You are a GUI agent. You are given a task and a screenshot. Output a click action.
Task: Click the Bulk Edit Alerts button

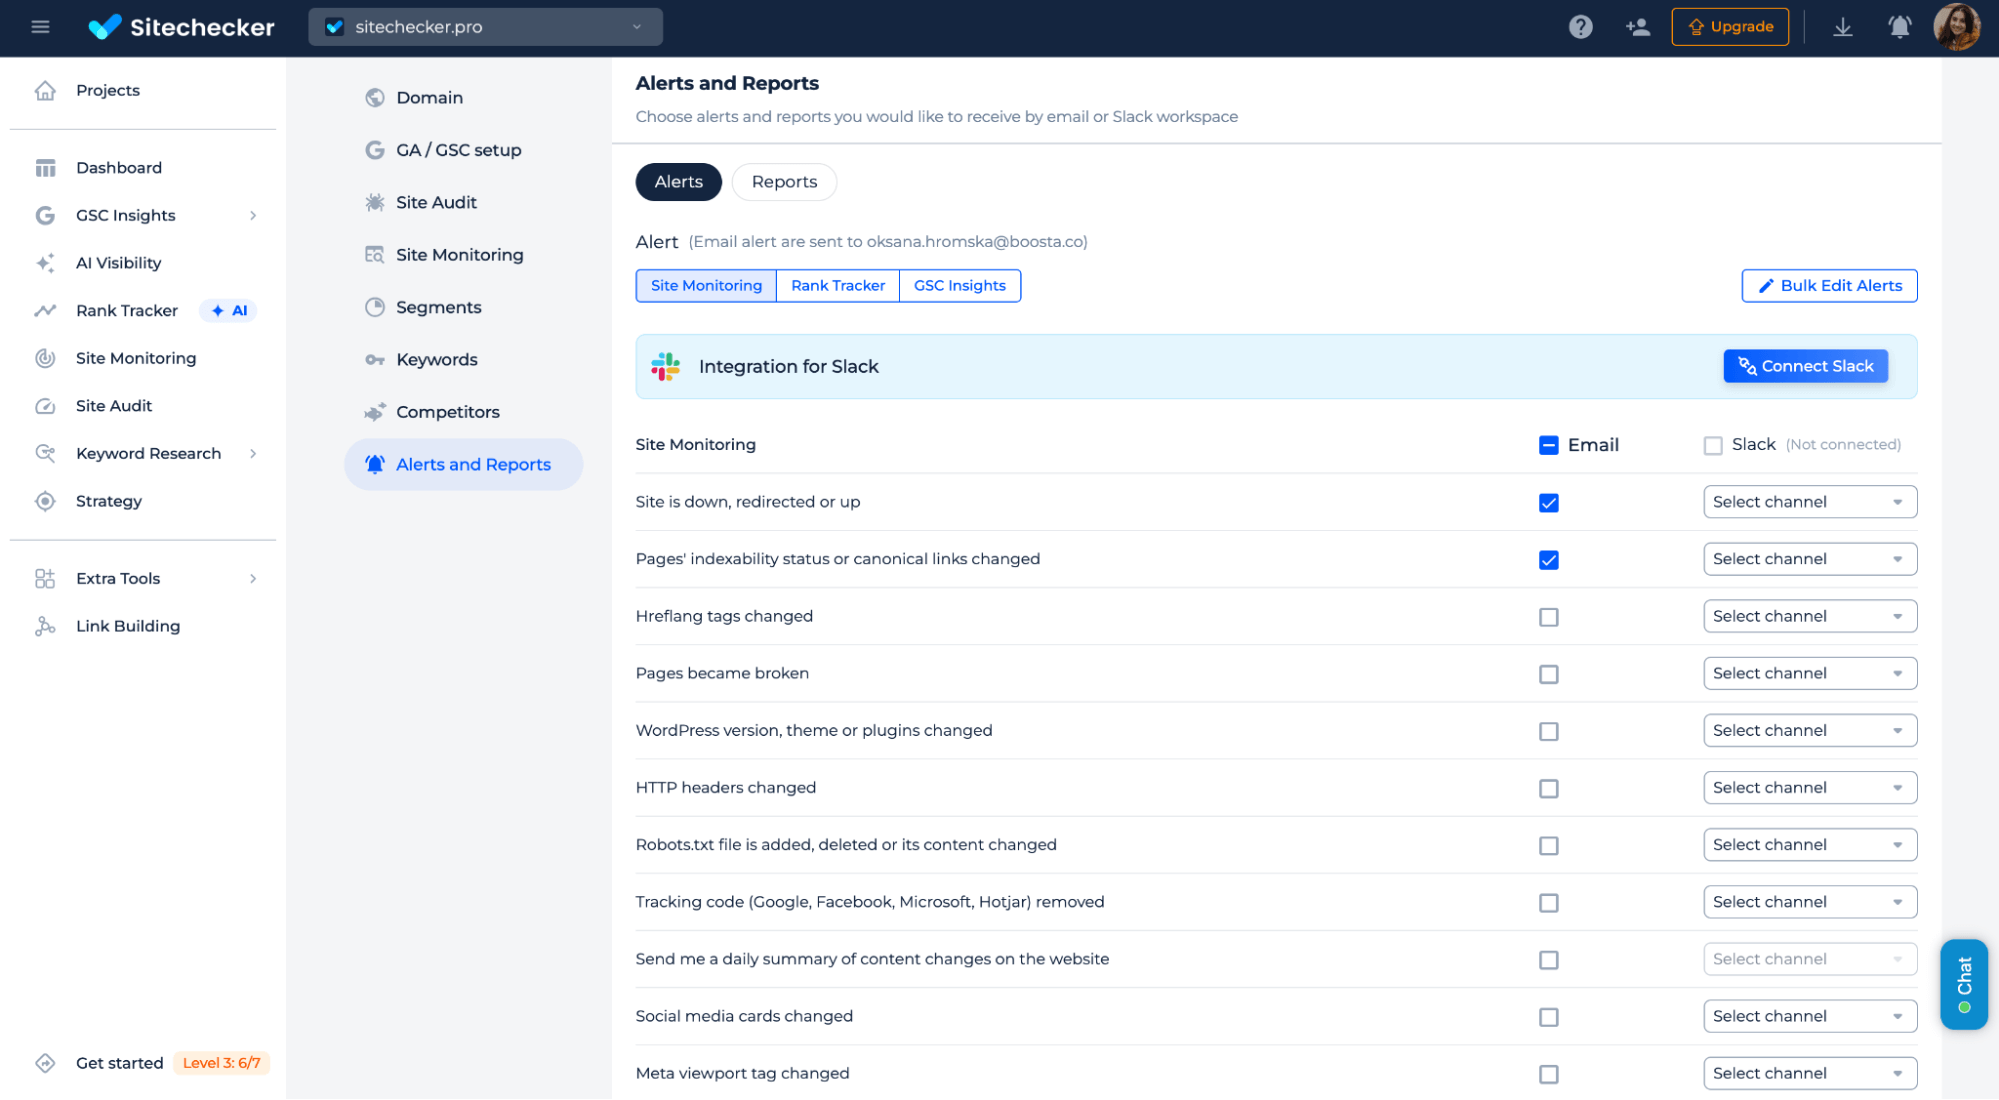point(1828,286)
